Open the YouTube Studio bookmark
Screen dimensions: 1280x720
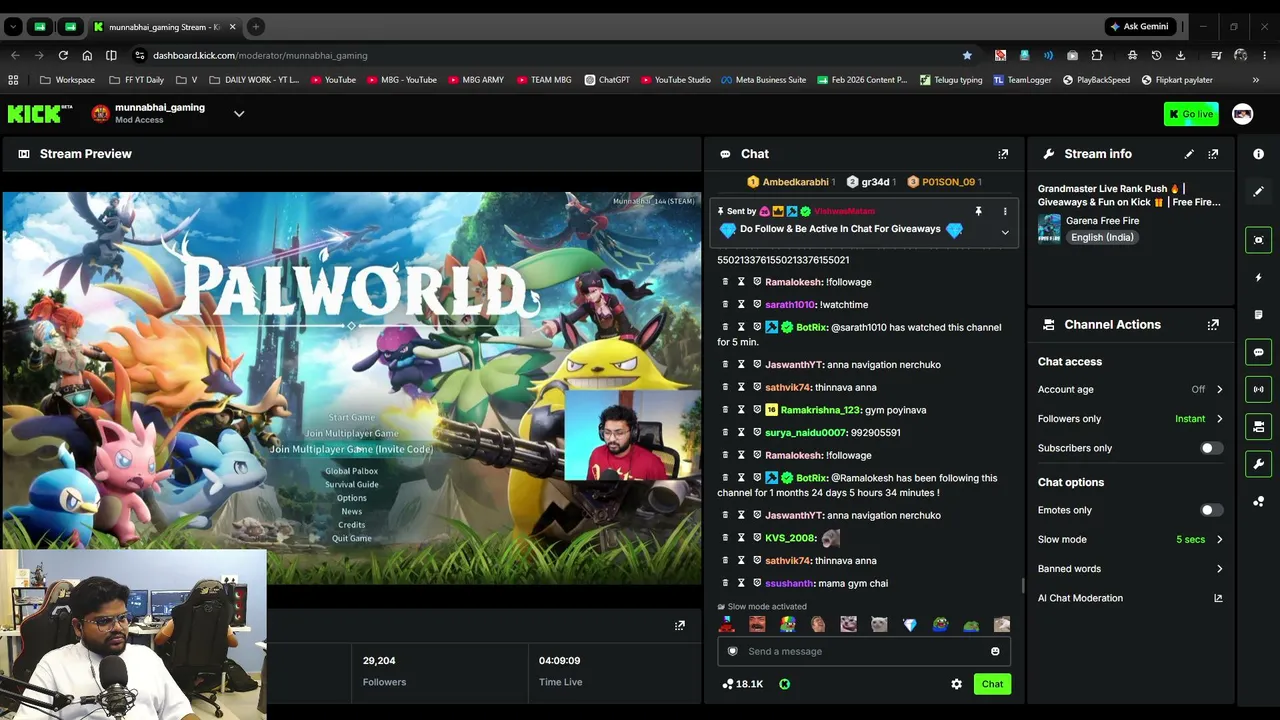(676, 80)
